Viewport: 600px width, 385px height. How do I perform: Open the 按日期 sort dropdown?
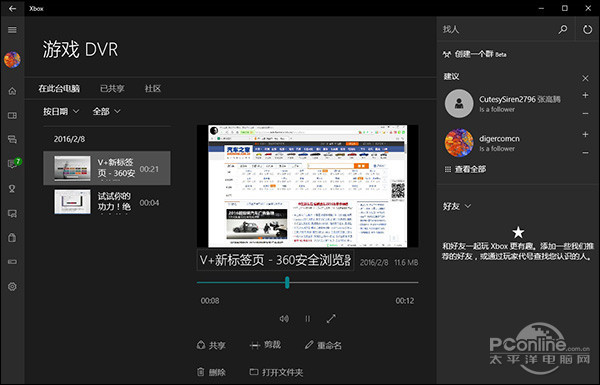coord(61,111)
